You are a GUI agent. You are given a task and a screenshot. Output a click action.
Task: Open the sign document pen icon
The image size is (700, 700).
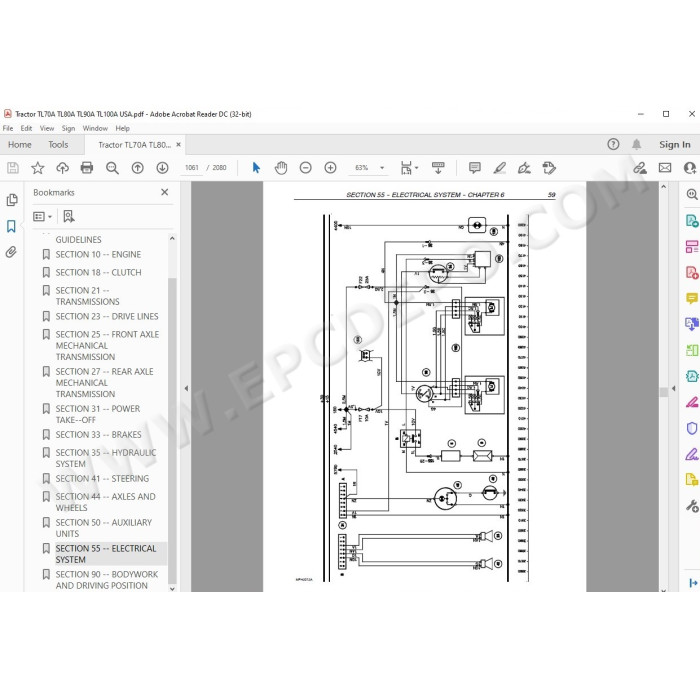524,168
